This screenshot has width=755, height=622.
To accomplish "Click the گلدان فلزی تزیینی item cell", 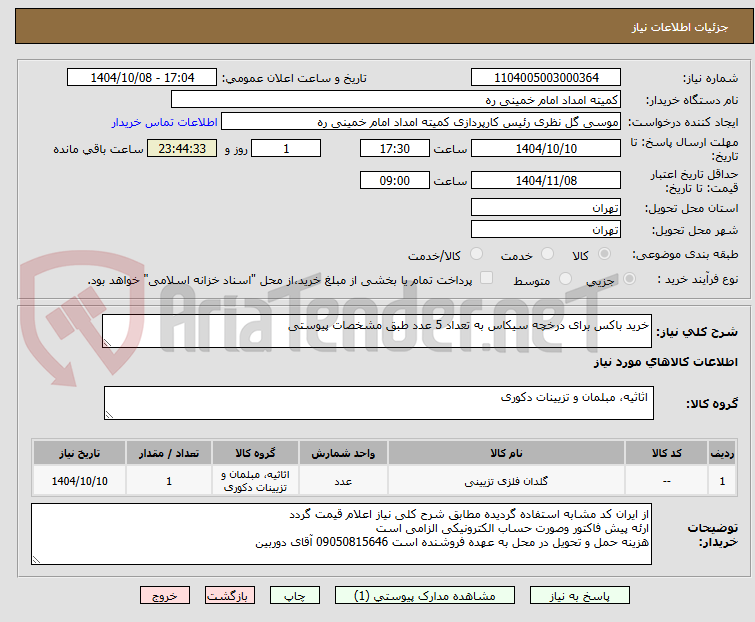I will pyautogui.click(x=506, y=481).
